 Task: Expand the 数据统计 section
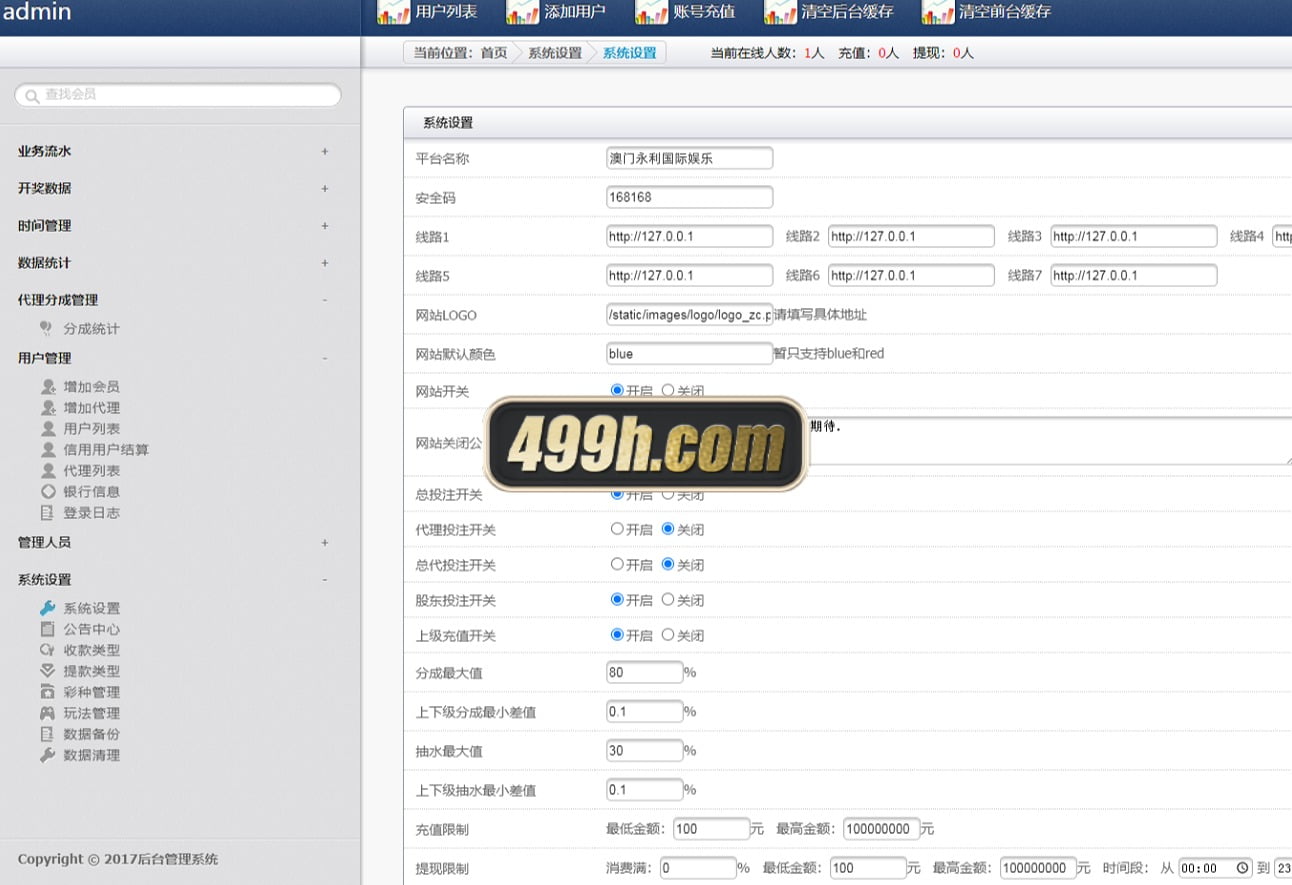pyautogui.click(x=325, y=263)
